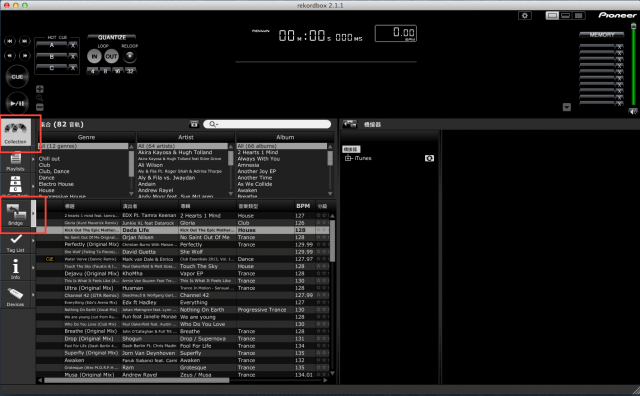This screenshot has height=396, width=640.
Task: Select 'Chill out' in the Genre list
Action: (x=49, y=159)
